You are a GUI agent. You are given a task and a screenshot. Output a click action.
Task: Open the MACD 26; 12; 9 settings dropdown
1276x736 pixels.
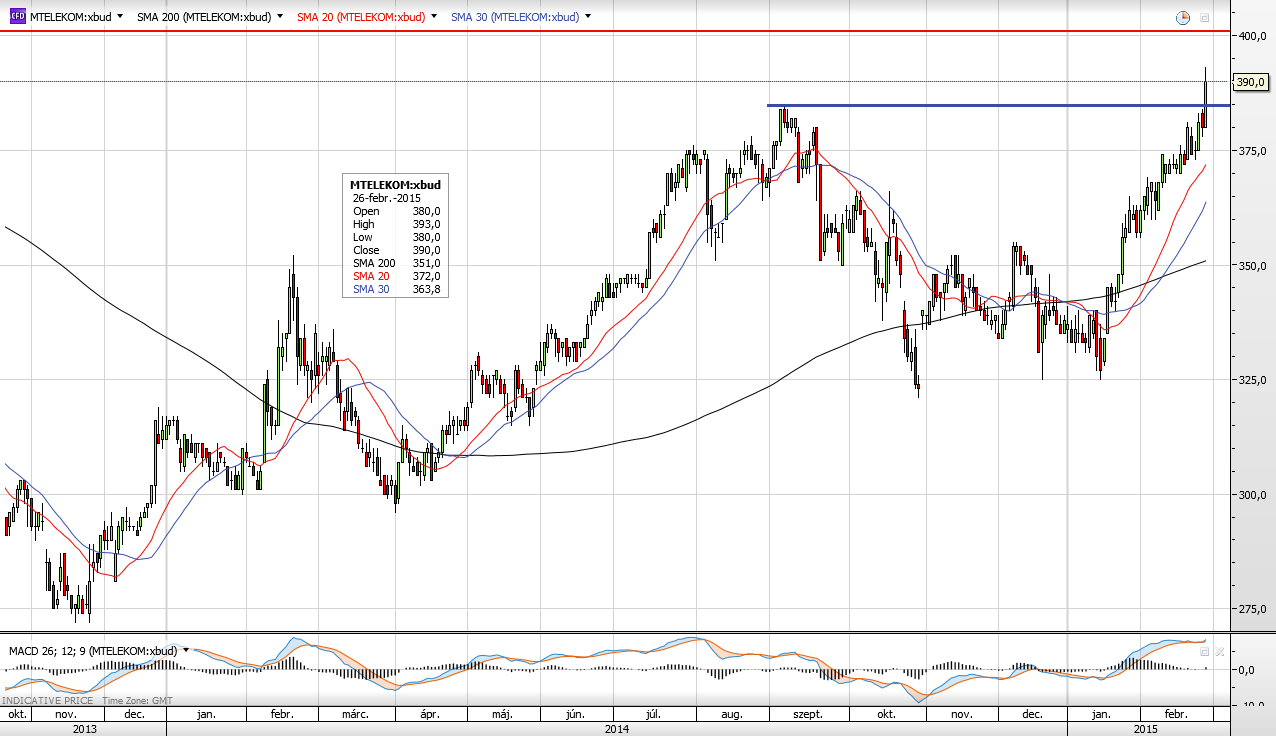[186, 651]
